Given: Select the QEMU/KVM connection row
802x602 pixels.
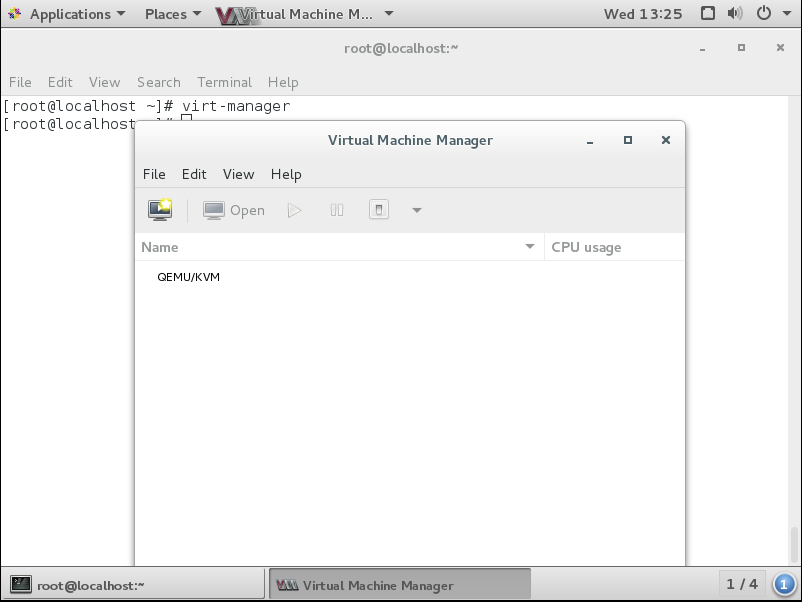Looking at the screenshot, I should (x=189, y=277).
